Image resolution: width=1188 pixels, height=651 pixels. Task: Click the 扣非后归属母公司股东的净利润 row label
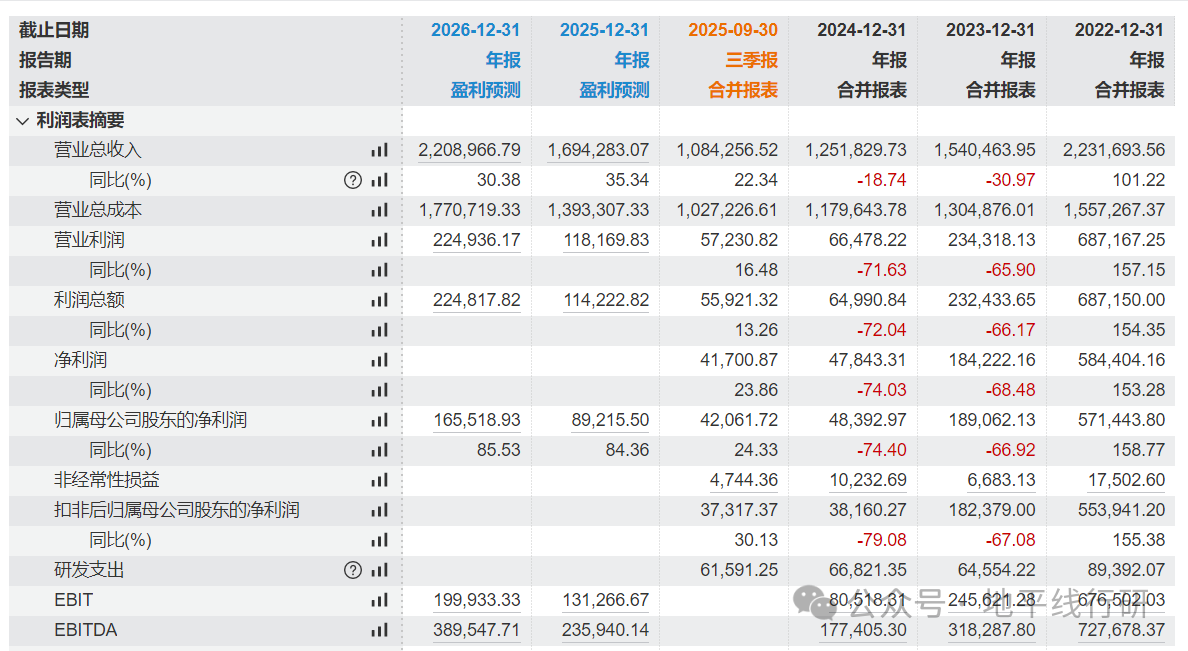pos(176,510)
